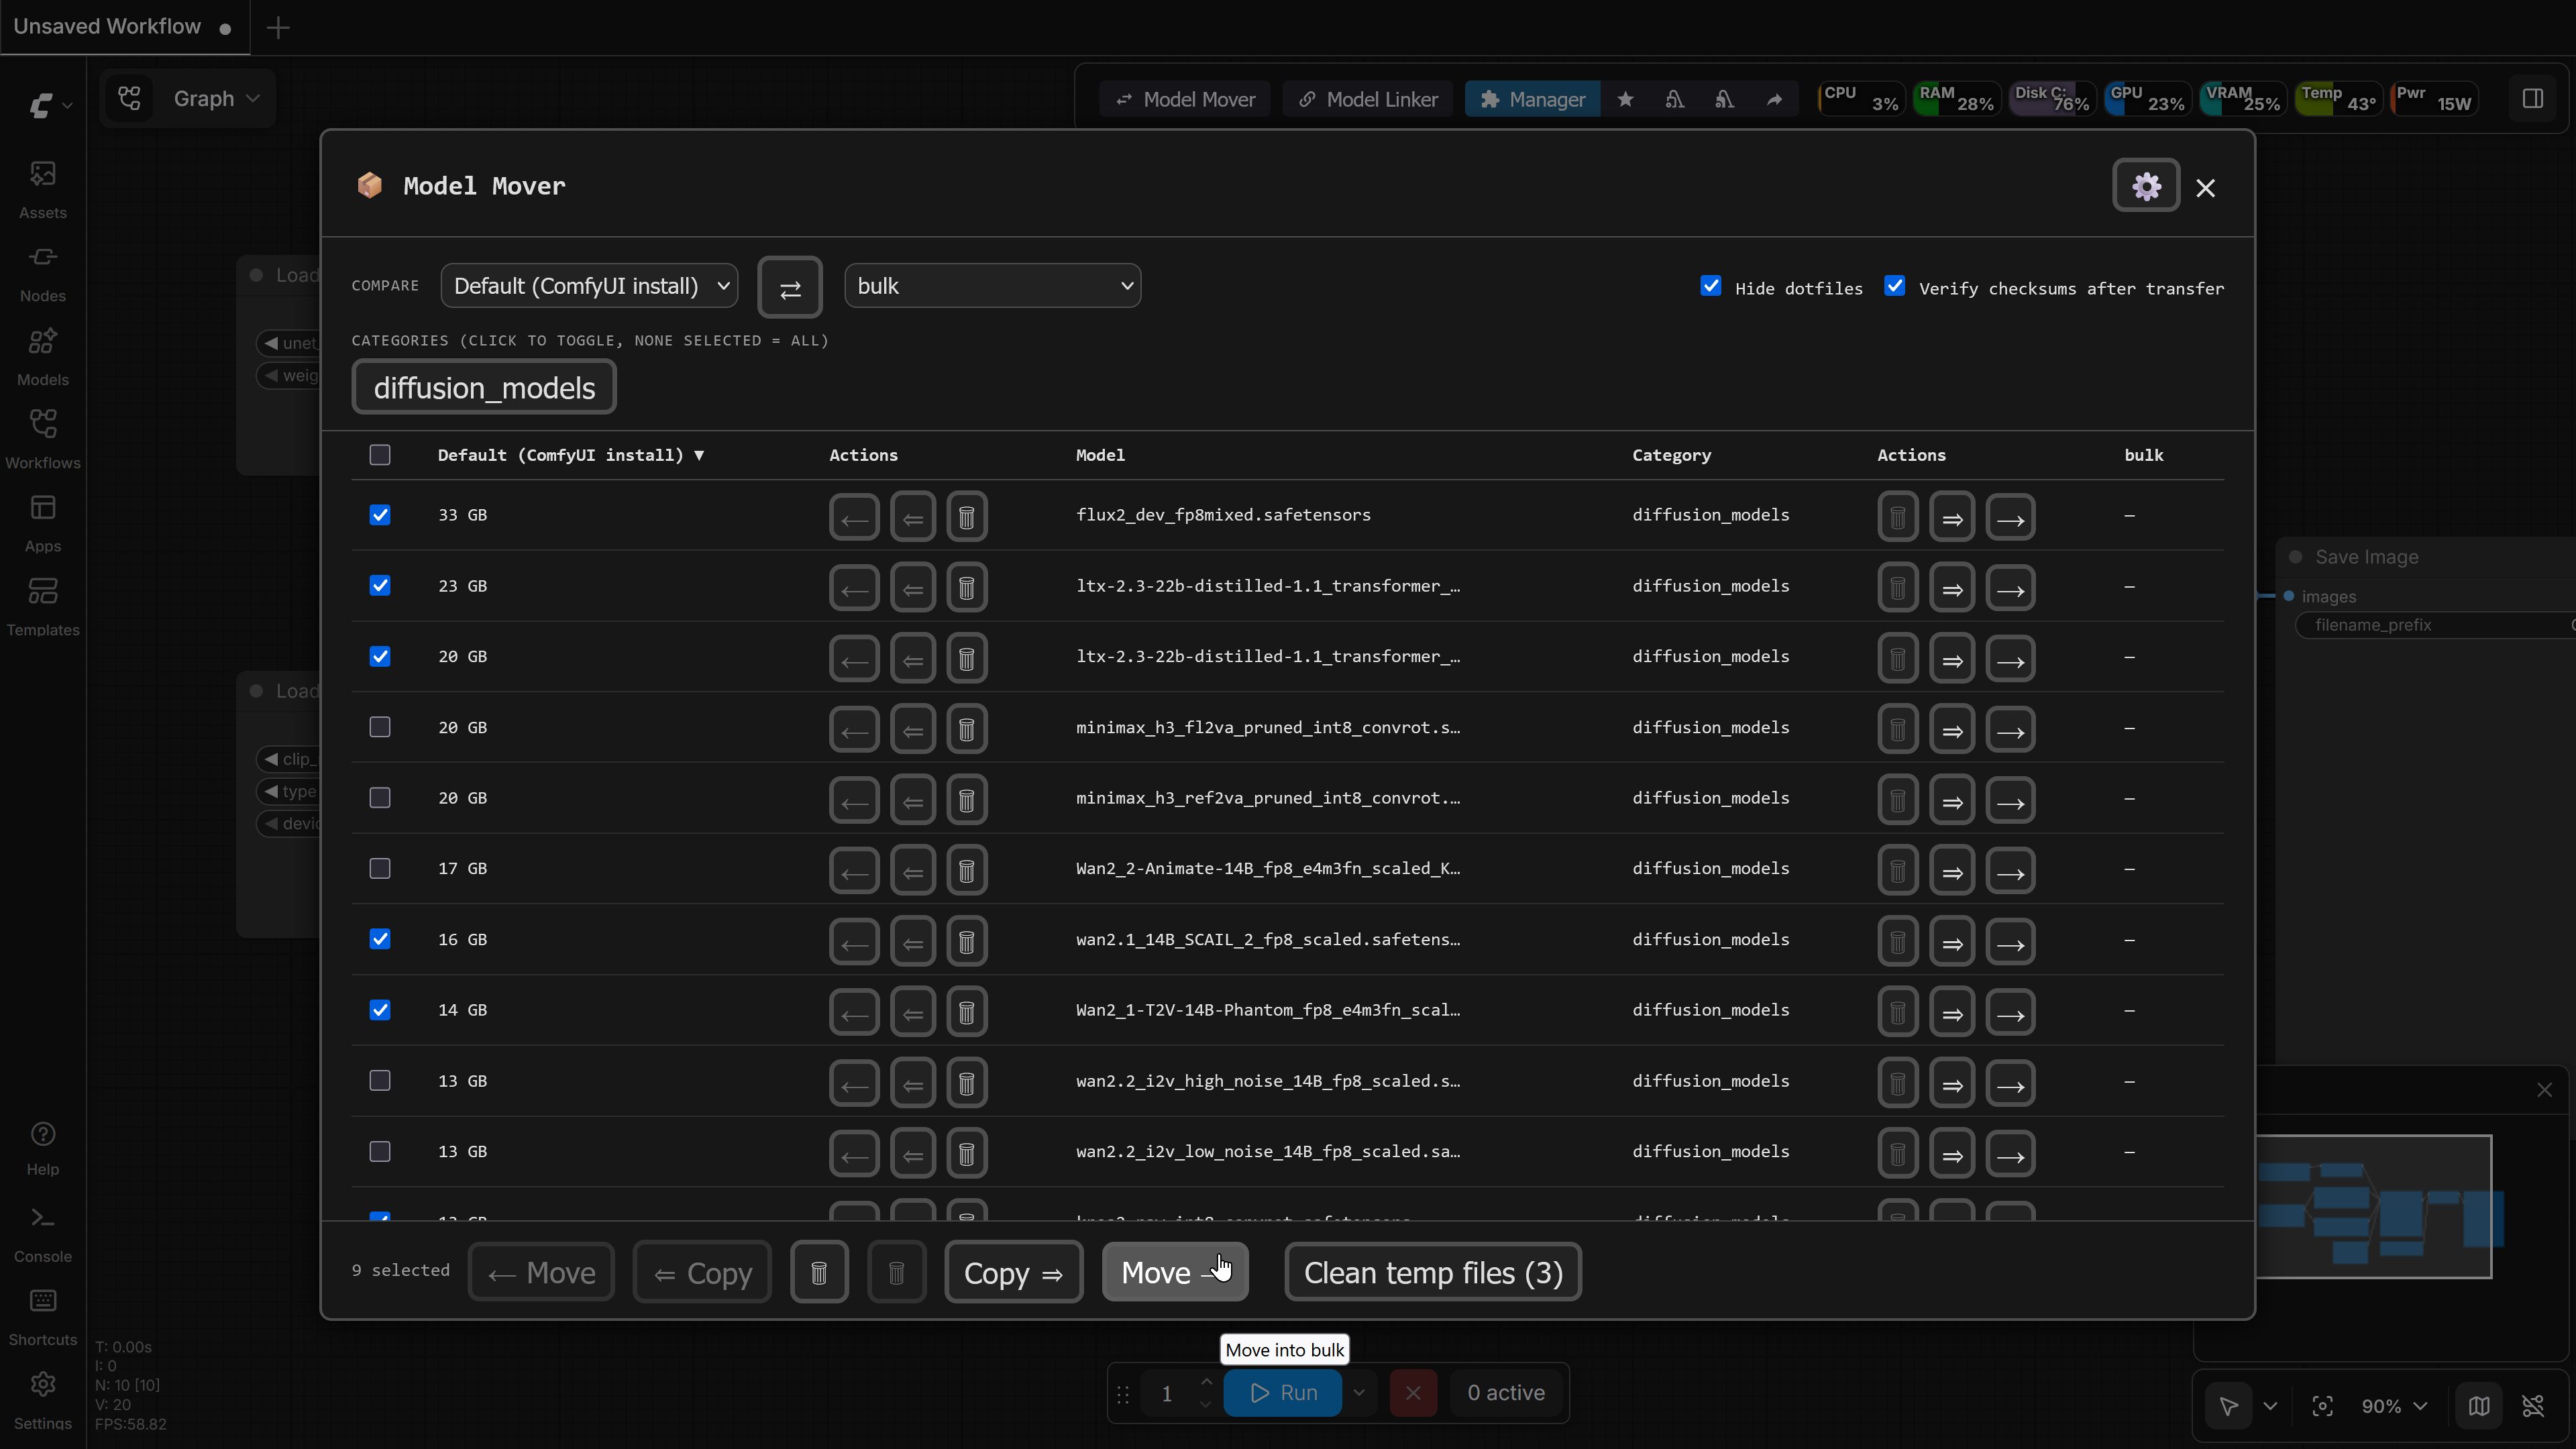Image resolution: width=2576 pixels, height=1449 pixels.
Task: Open Nodes sidebar panel
Action: coord(43,274)
